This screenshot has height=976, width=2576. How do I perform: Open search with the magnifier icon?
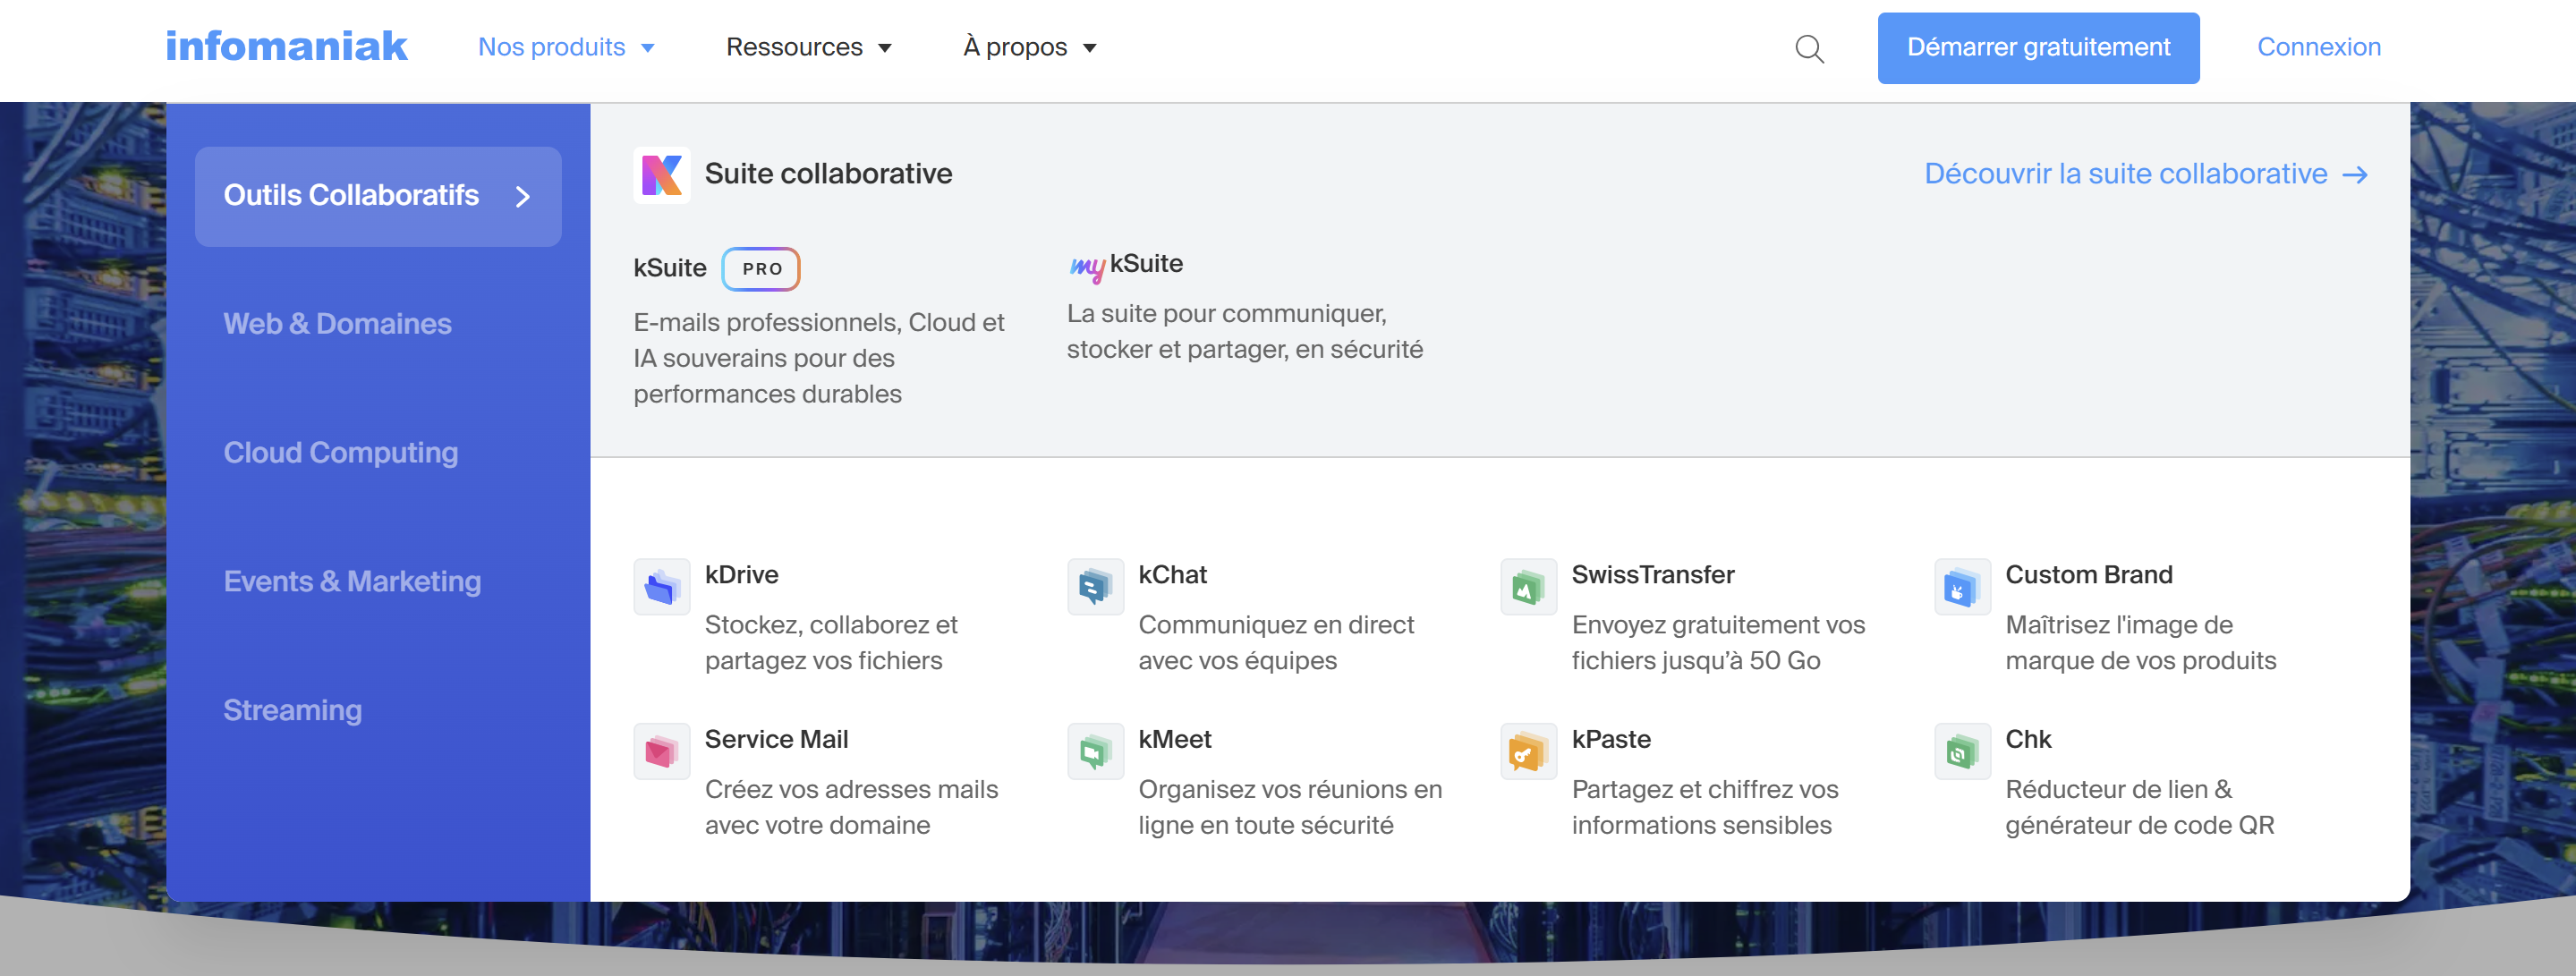pyautogui.click(x=1809, y=48)
